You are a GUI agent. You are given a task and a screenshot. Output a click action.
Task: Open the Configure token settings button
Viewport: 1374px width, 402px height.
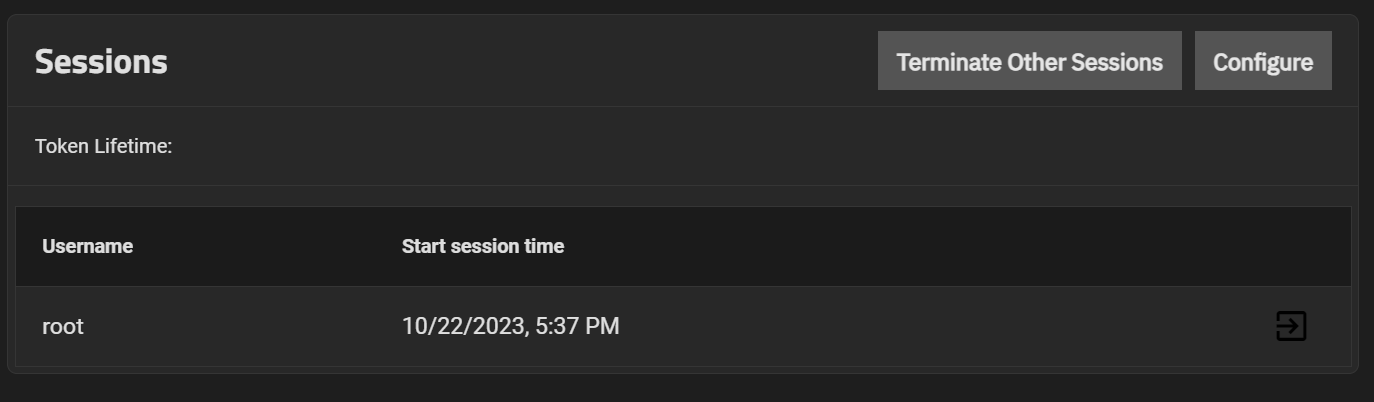pyautogui.click(x=1262, y=61)
